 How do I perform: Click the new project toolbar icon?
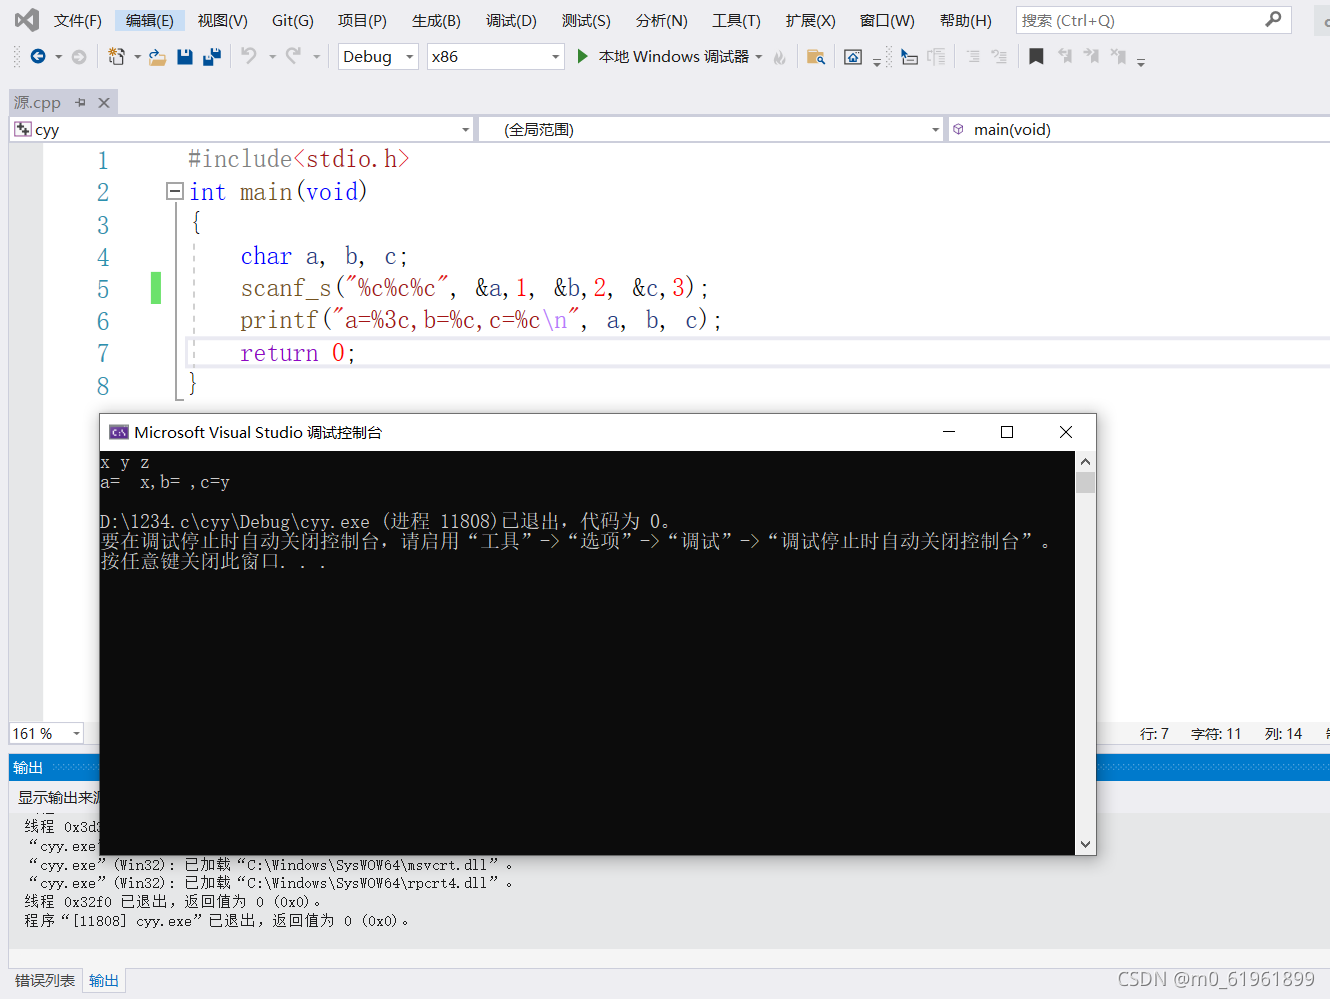[x=117, y=57]
